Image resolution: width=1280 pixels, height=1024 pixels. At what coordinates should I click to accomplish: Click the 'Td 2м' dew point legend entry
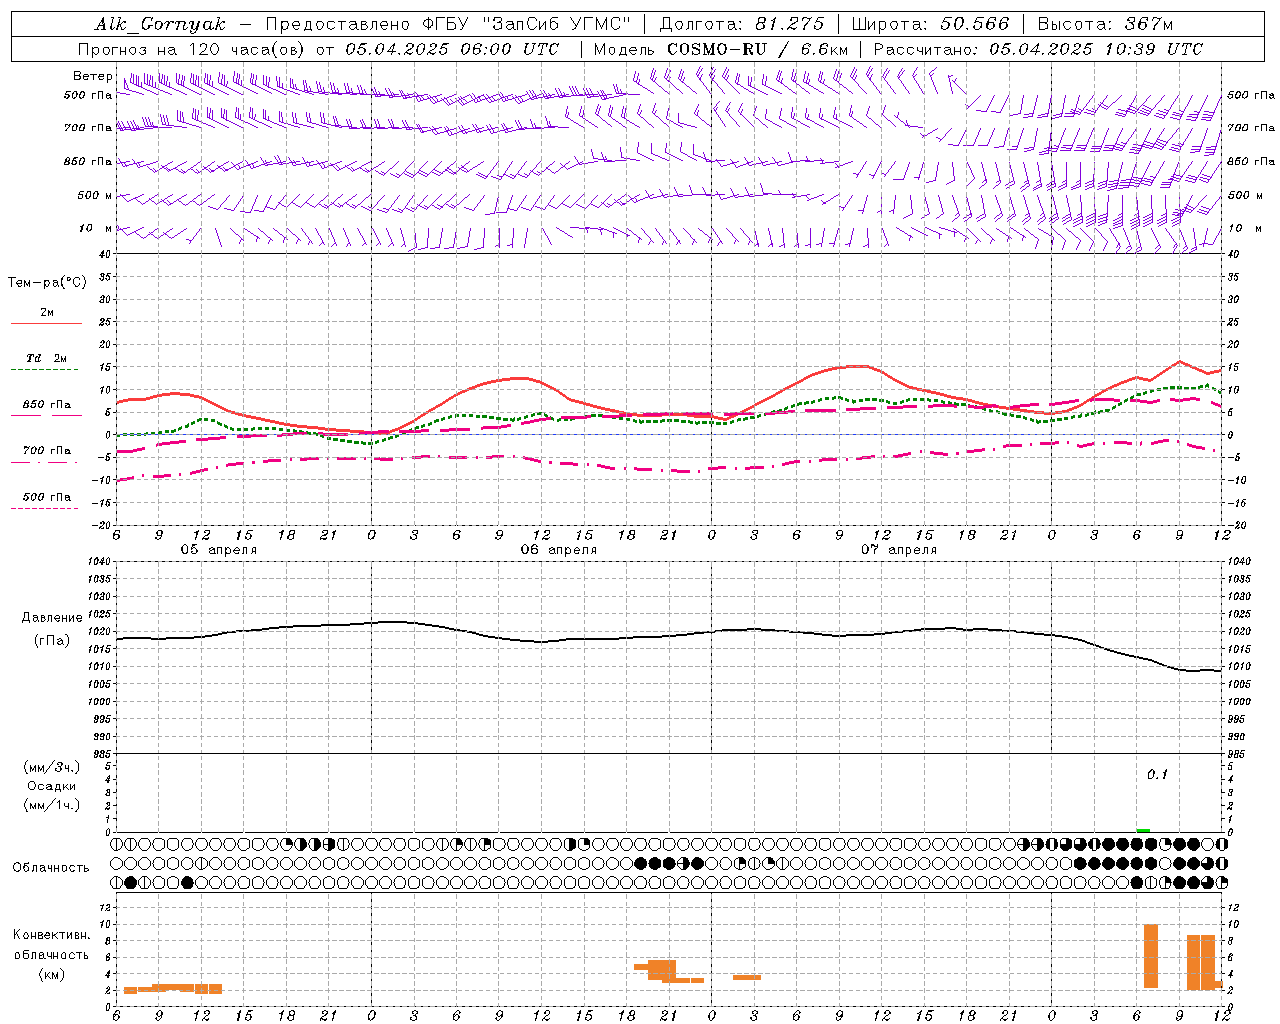pos(47,358)
